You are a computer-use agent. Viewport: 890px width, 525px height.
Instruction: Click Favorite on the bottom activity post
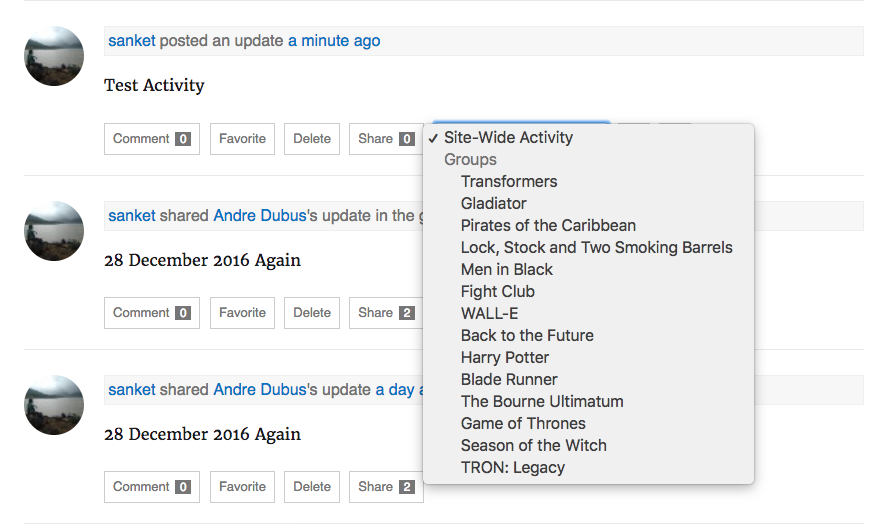click(242, 487)
